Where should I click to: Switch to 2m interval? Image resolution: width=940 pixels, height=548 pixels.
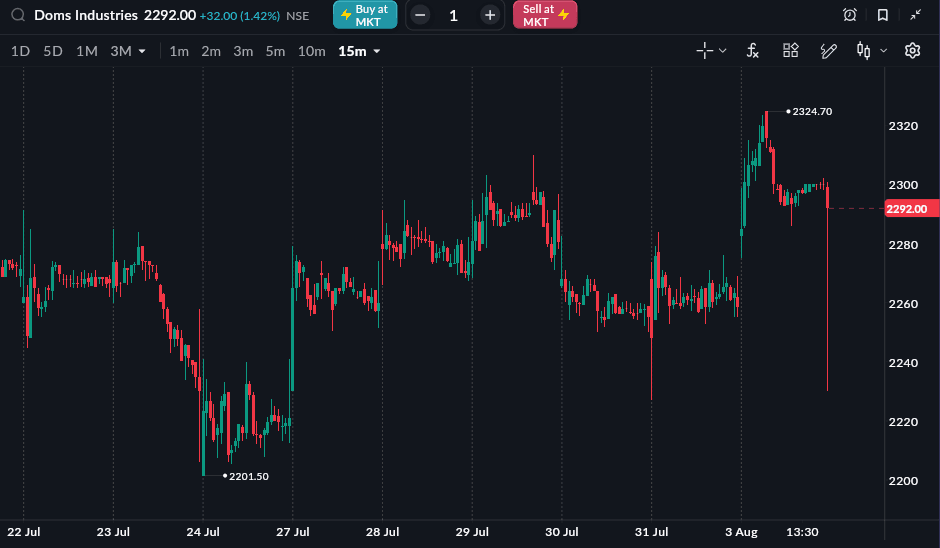[211, 52]
